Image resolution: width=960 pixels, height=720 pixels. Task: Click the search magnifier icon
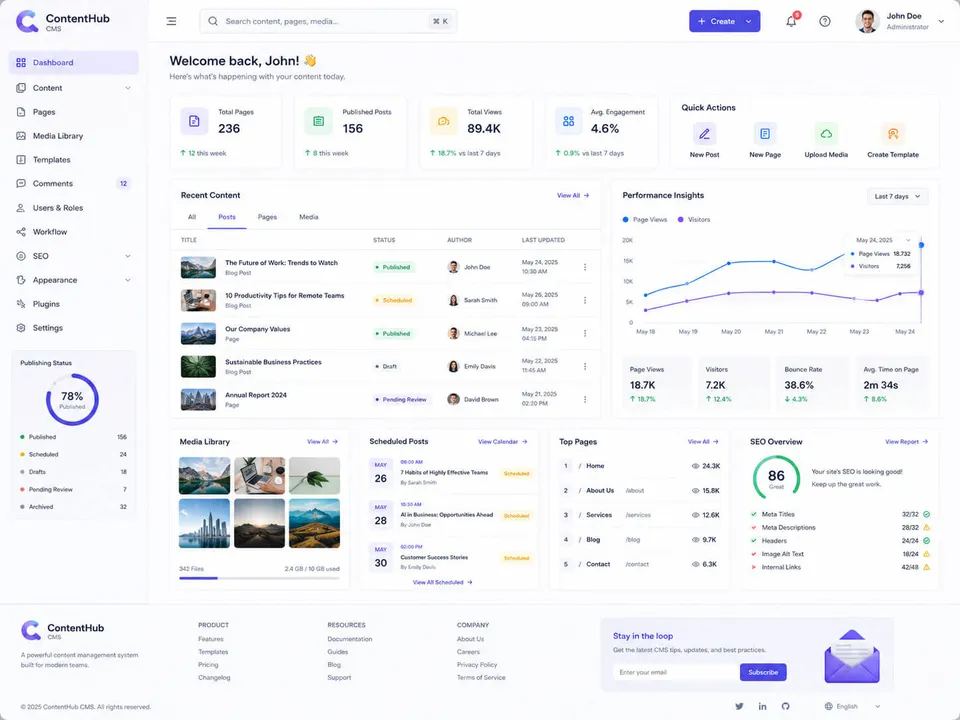212,21
